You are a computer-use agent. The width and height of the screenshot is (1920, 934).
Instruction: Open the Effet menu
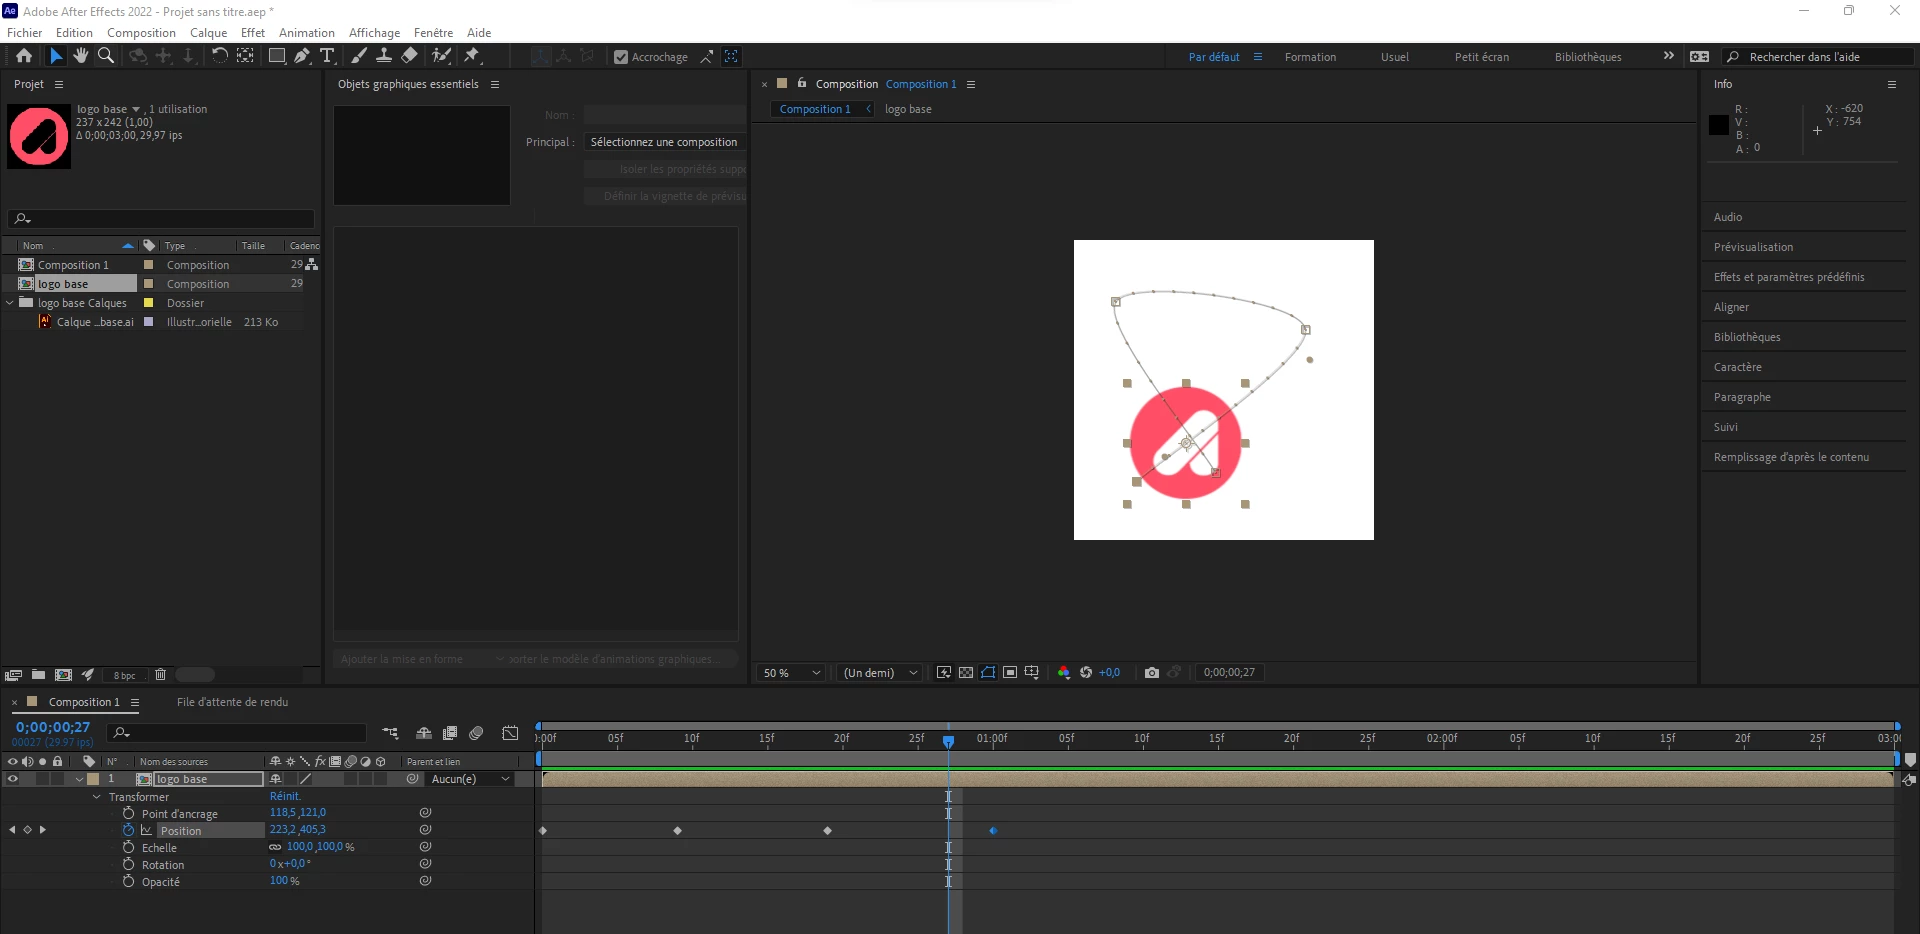[x=253, y=33]
